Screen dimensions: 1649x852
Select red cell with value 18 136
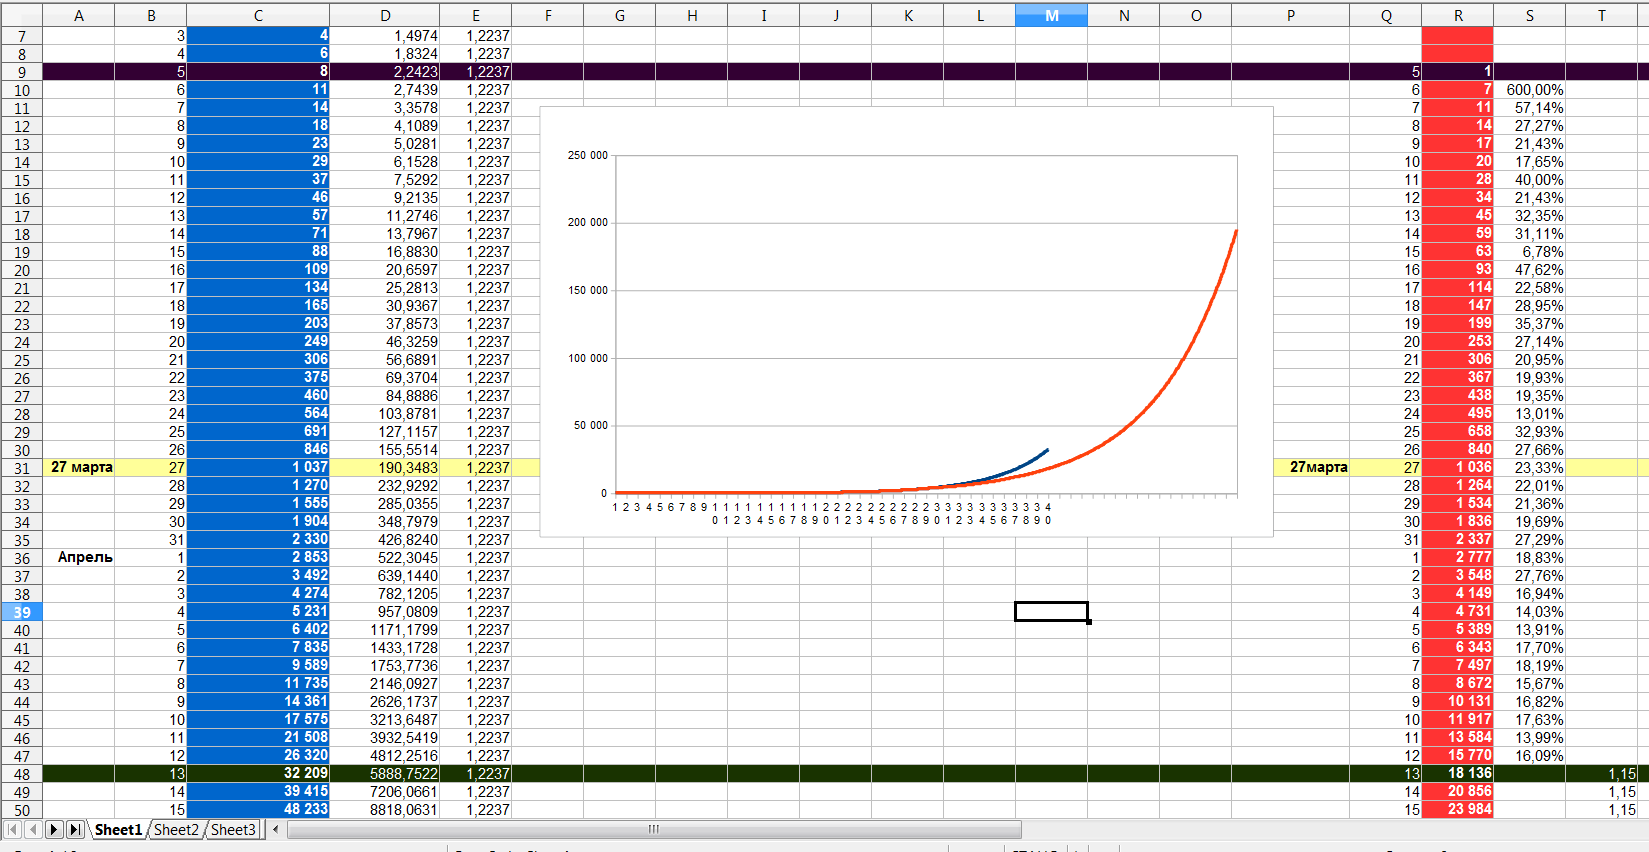pos(1458,773)
